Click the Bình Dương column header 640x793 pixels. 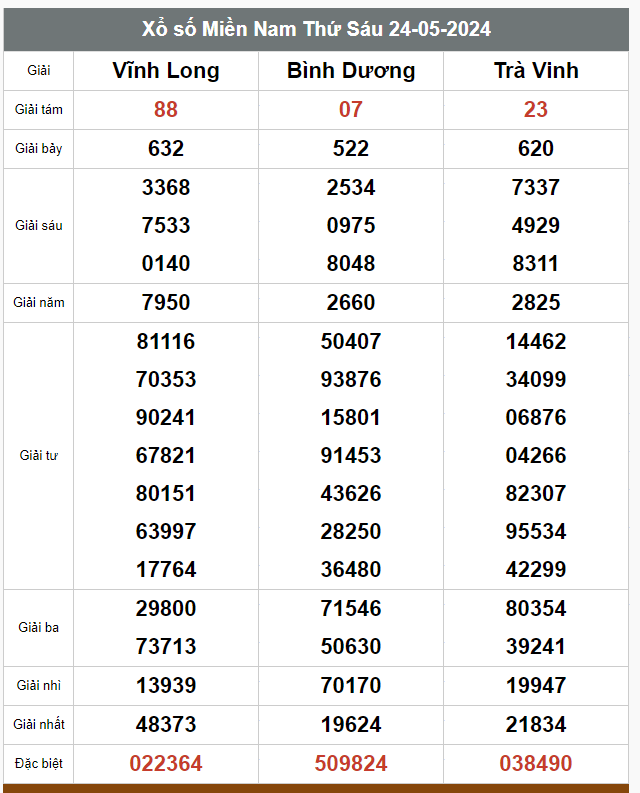(351, 70)
